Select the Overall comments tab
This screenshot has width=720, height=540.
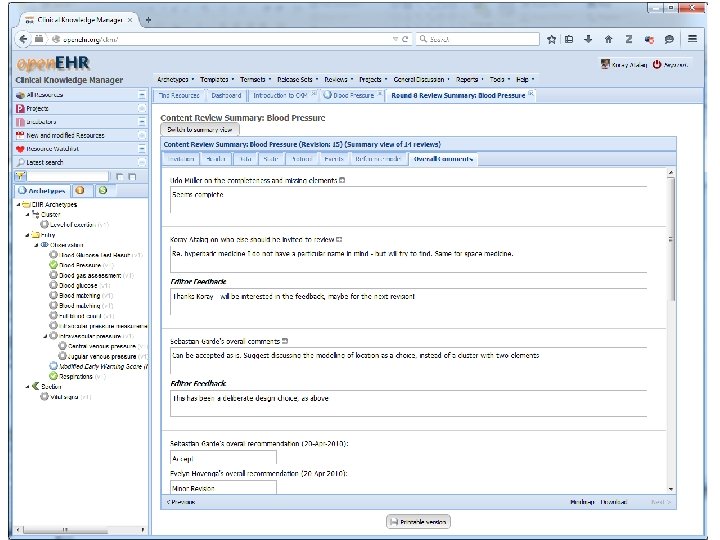click(443, 159)
